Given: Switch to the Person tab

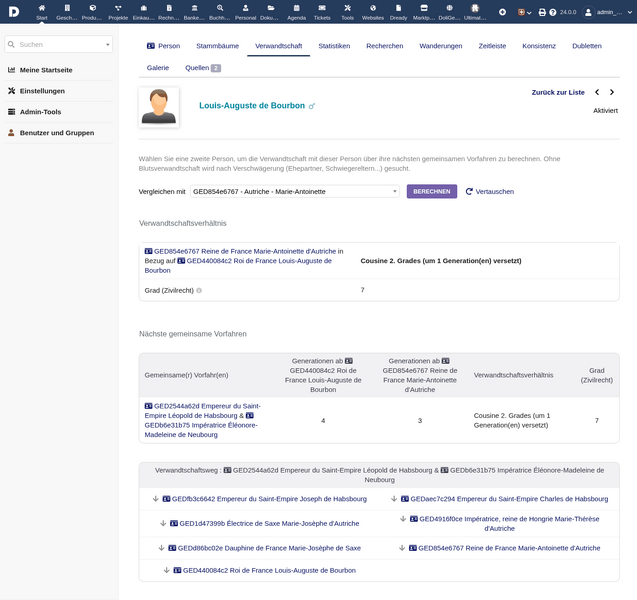Looking at the screenshot, I should click(163, 46).
